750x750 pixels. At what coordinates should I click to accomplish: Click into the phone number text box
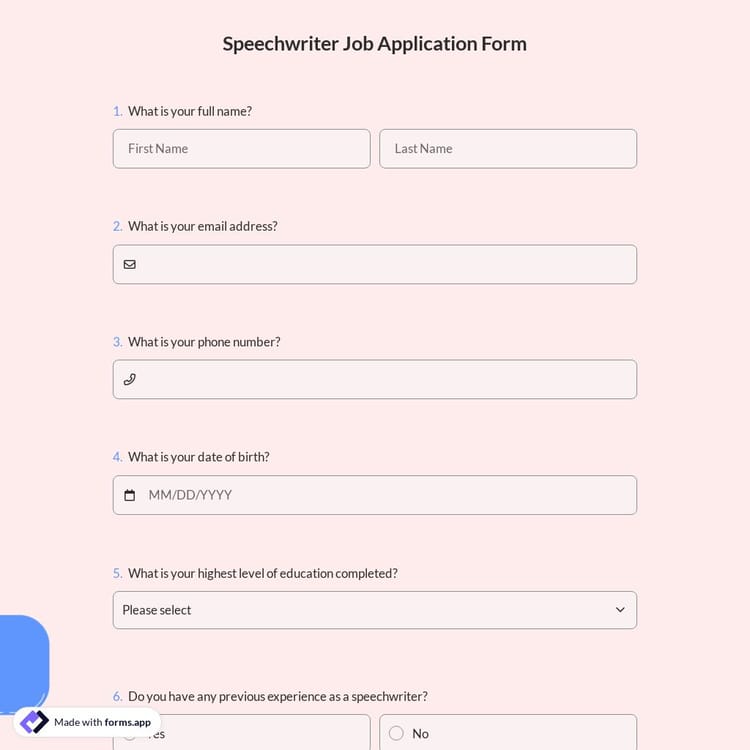coord(385,380)
